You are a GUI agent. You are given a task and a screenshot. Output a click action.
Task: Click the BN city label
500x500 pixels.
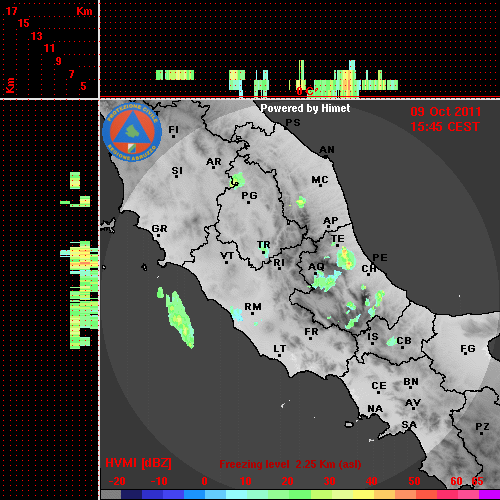[x=411, y=382]
